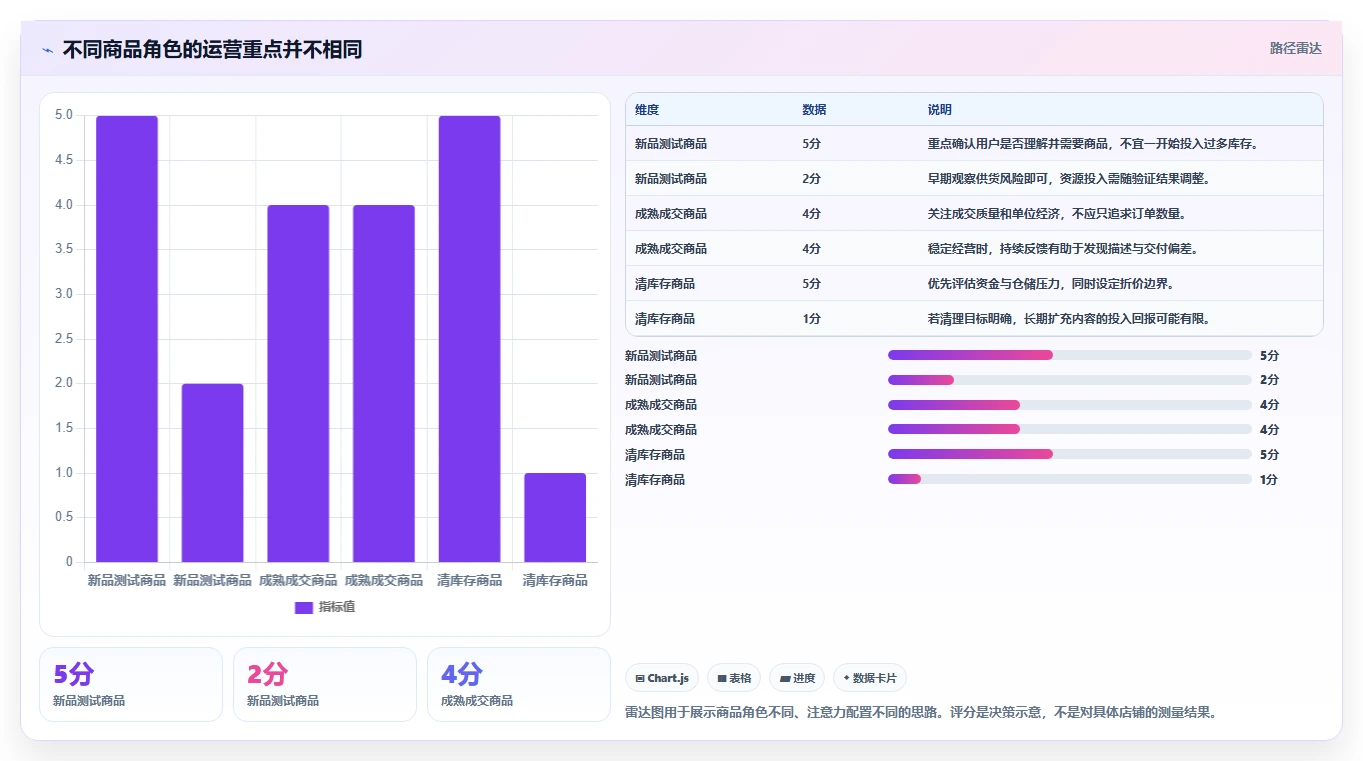Click the 新品测试商品 progress bar showing 2分
Image resolution: width=1363 pixels, height=761 pixels.
point(1070,380)
